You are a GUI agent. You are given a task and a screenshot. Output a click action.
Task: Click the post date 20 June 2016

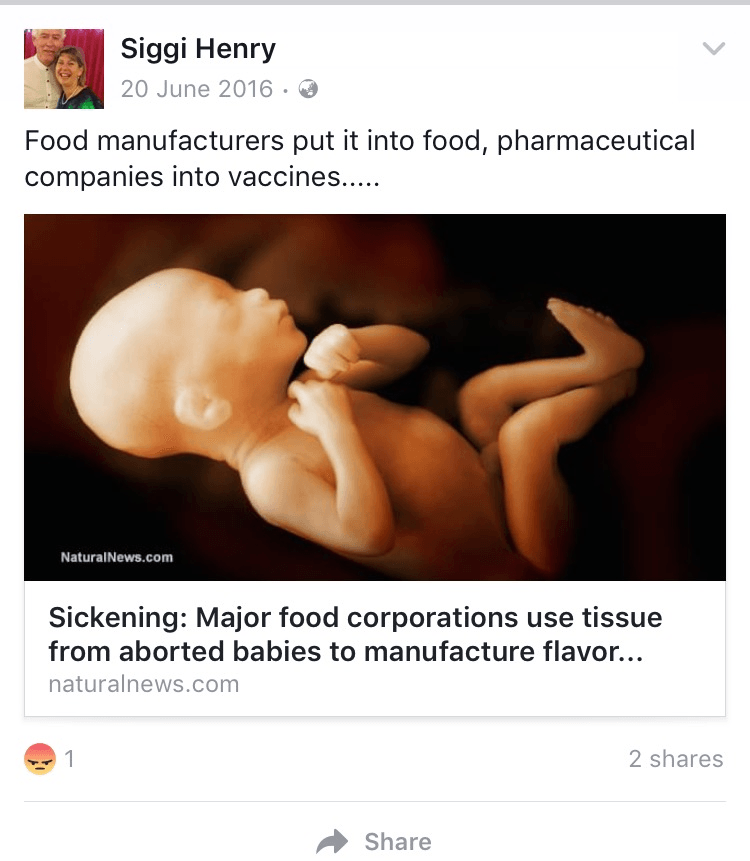[x=197, y=89]
